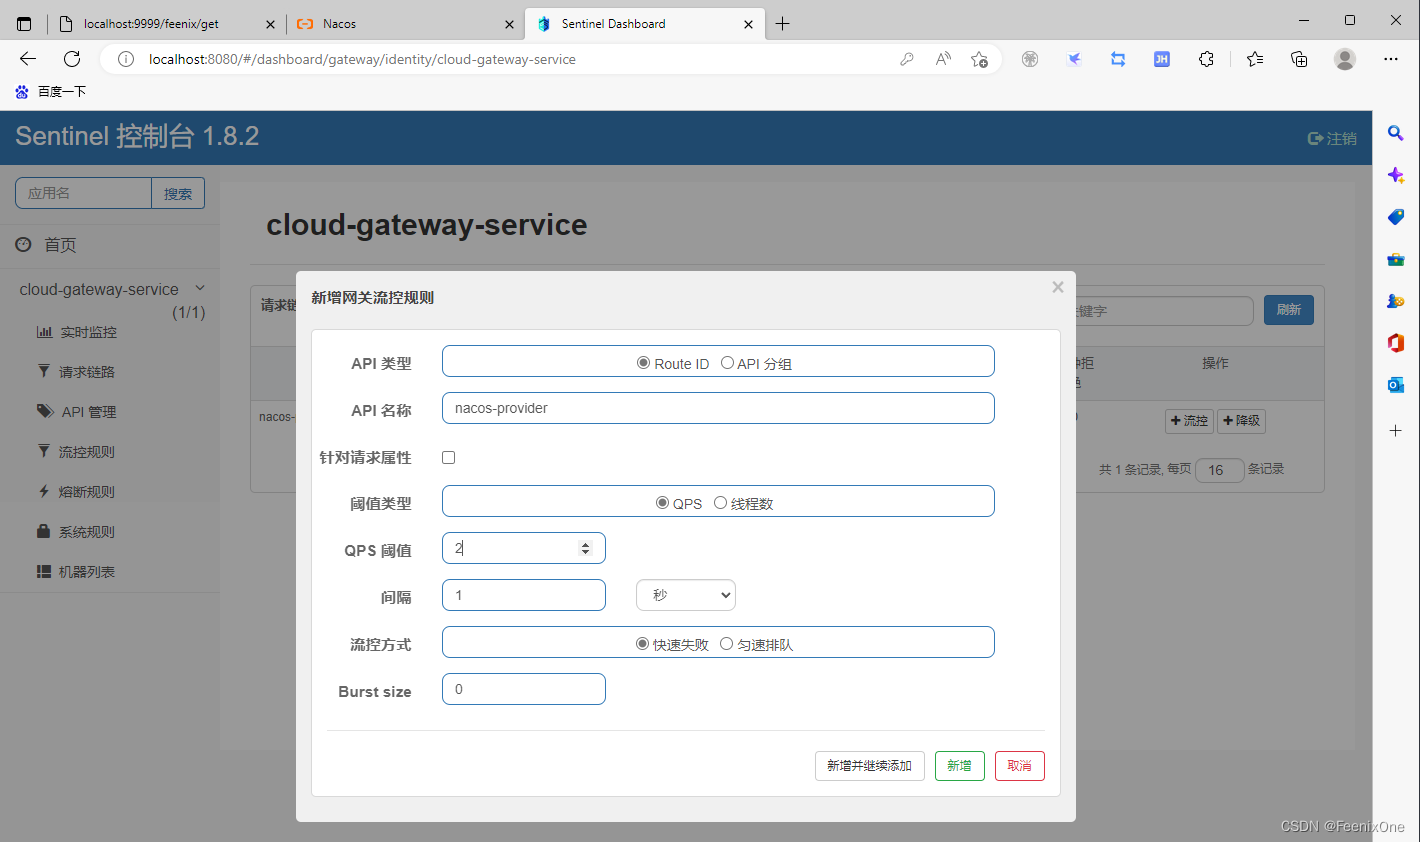Click the 新增并继续添加 button

tap(870, 766)
